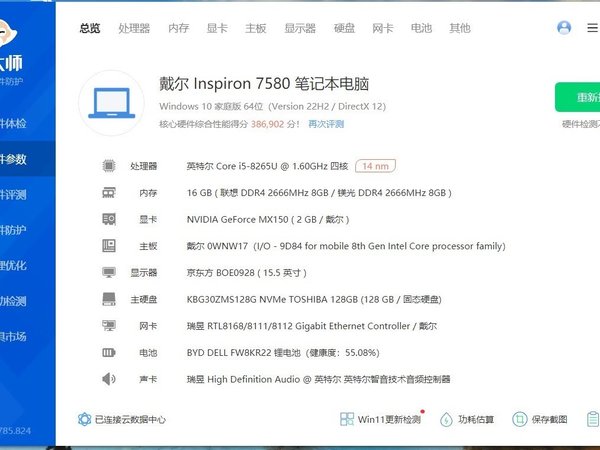The height and width of the screenshot is (450, 600).
Task: Click the motherboard icon
Action: (109, 246)
